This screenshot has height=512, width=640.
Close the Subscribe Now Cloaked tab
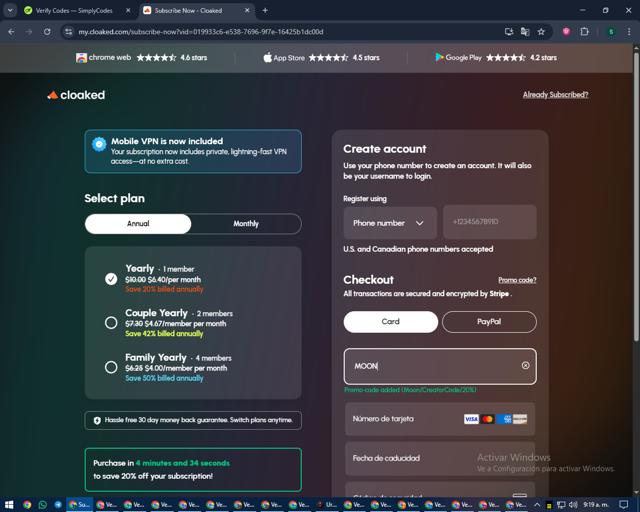tap(247, 11)
